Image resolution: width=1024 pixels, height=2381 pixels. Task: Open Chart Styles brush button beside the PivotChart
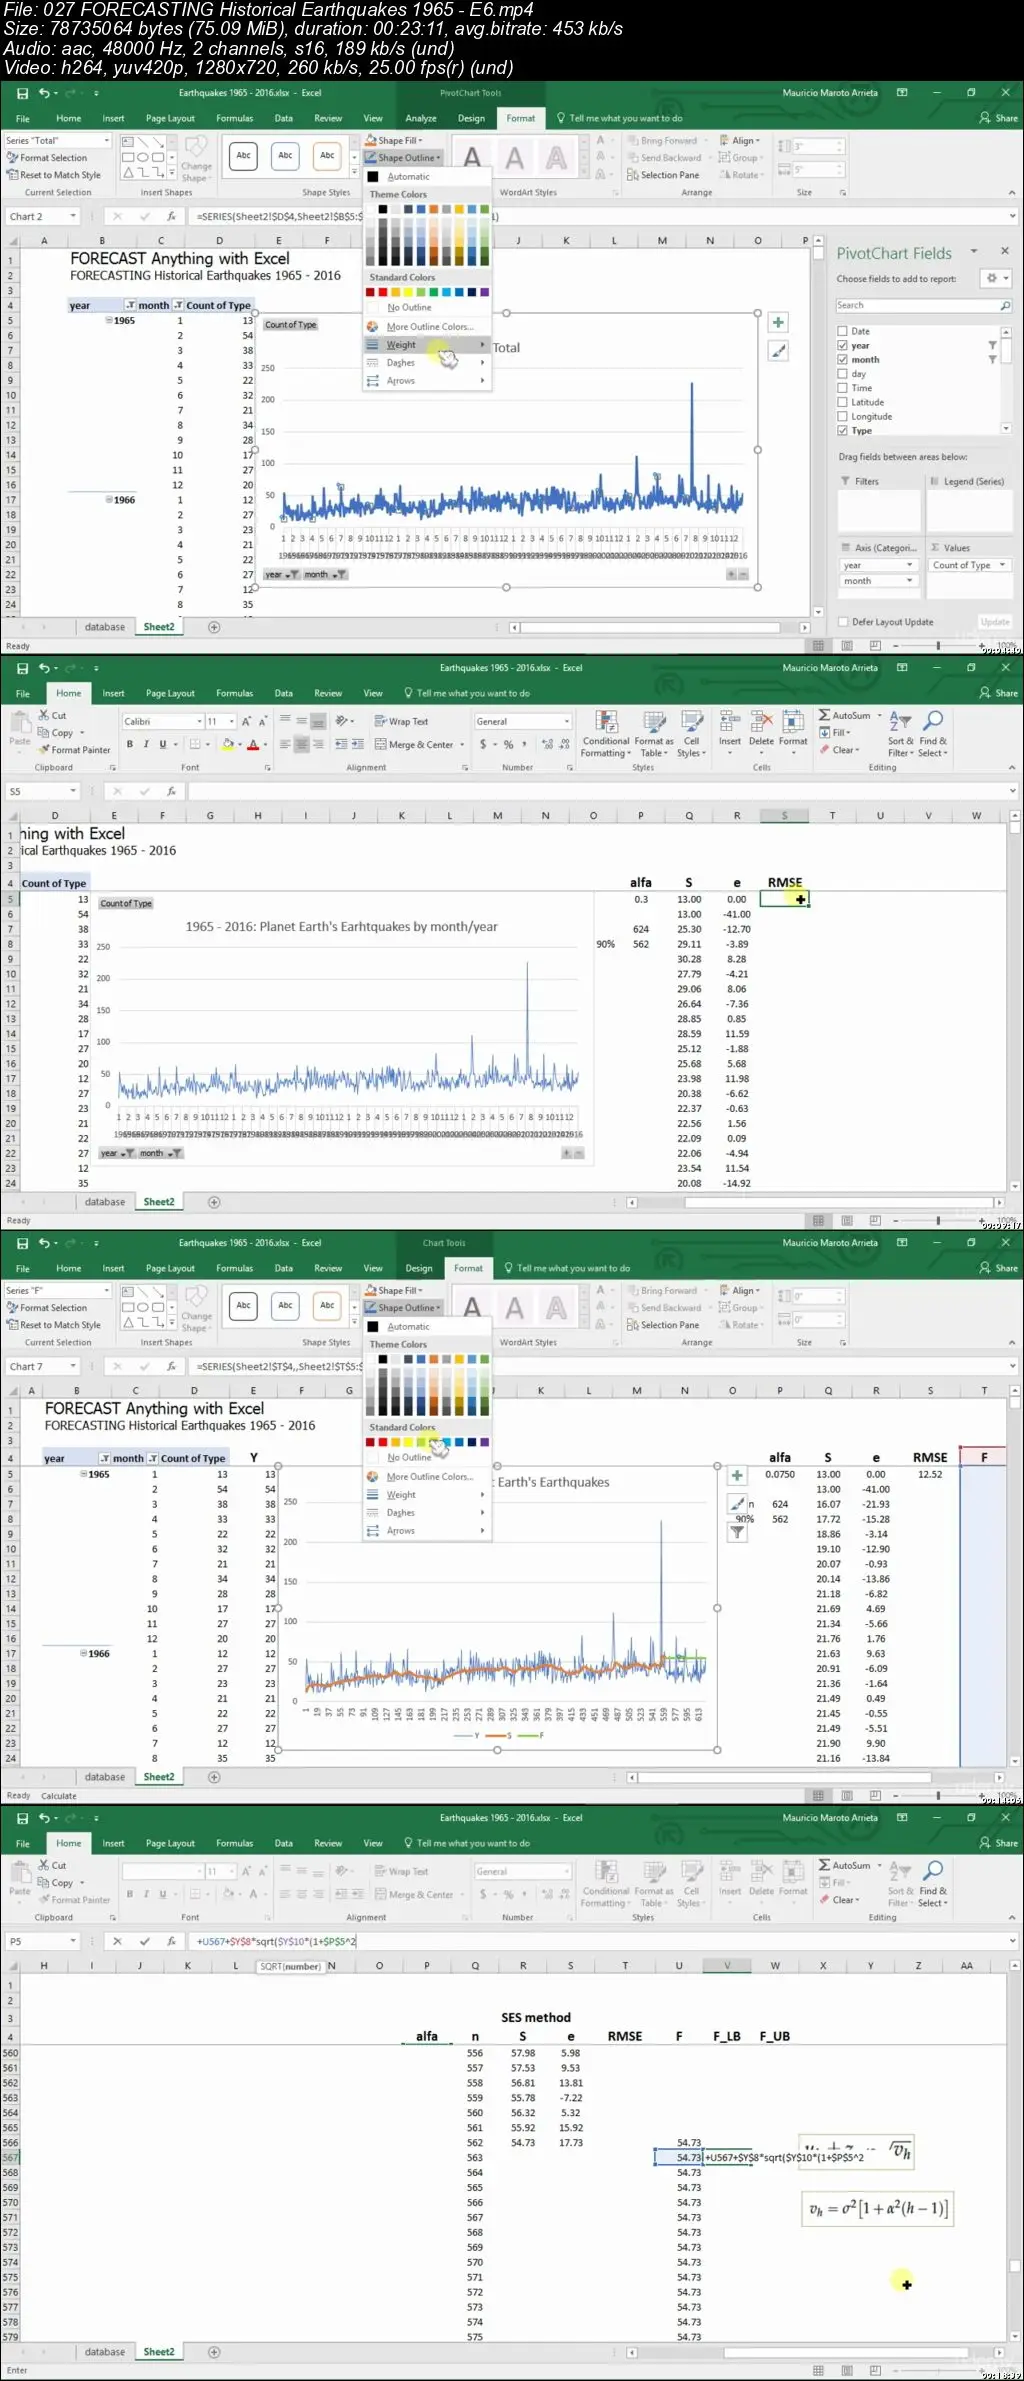pyautogui.click(x=778, y=351)
